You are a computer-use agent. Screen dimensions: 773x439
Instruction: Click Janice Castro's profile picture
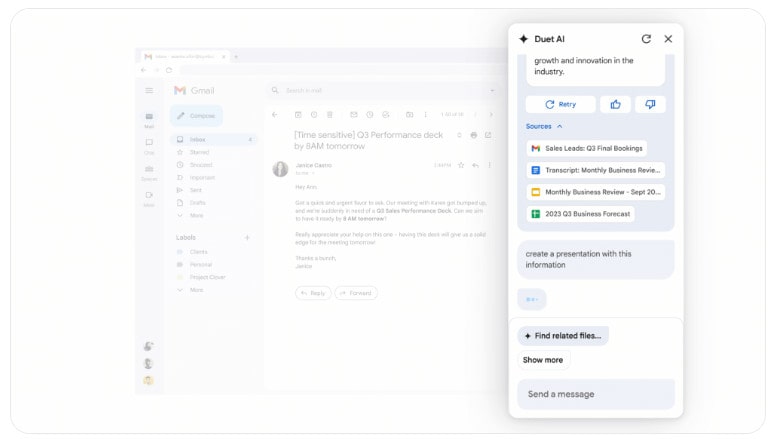[281, 169]
